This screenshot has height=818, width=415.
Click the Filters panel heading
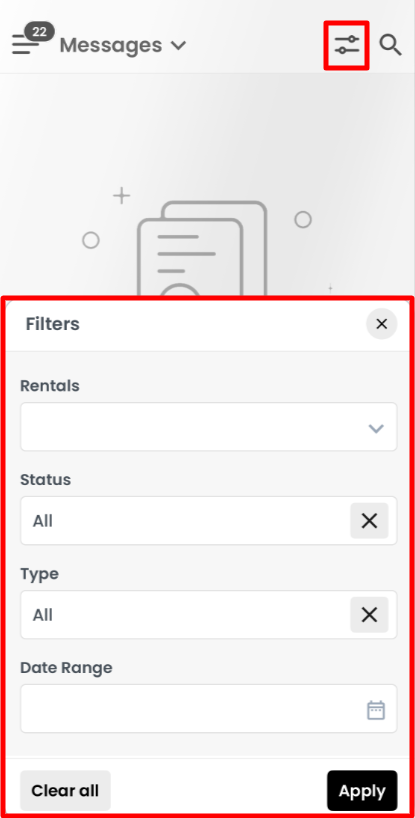tap(53, 324)
